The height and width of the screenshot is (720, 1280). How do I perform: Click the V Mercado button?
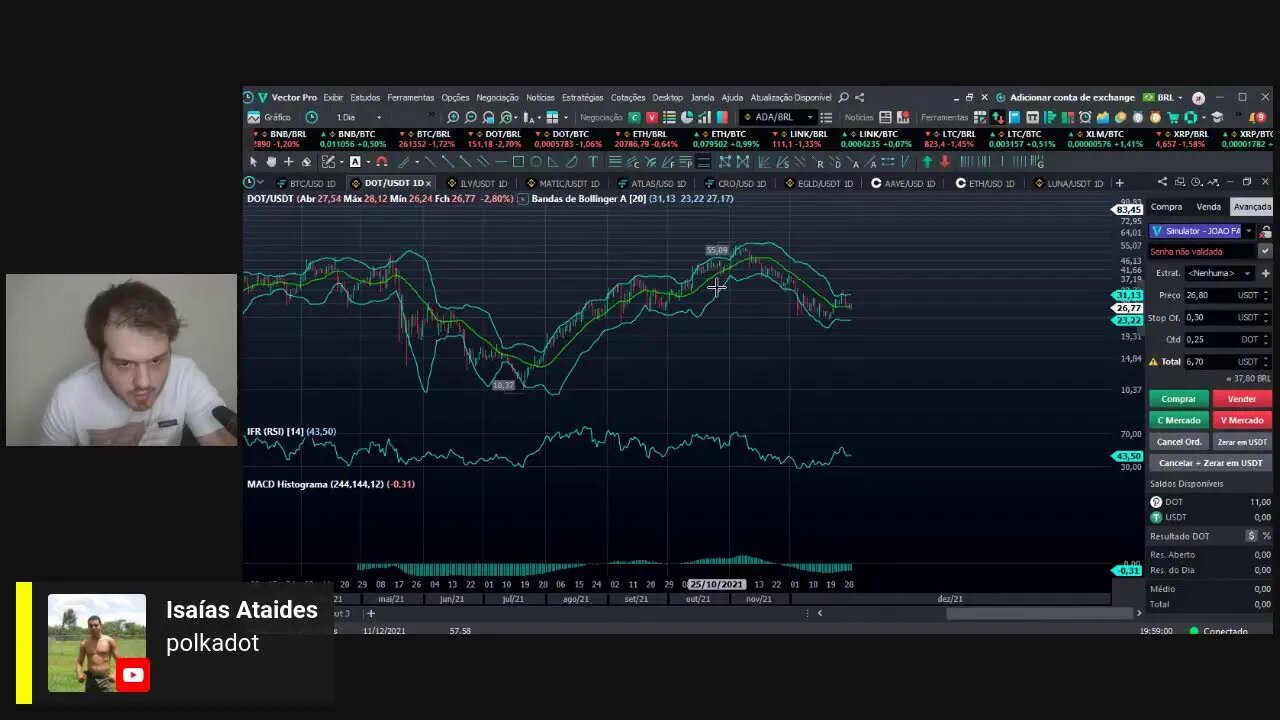1242,420
